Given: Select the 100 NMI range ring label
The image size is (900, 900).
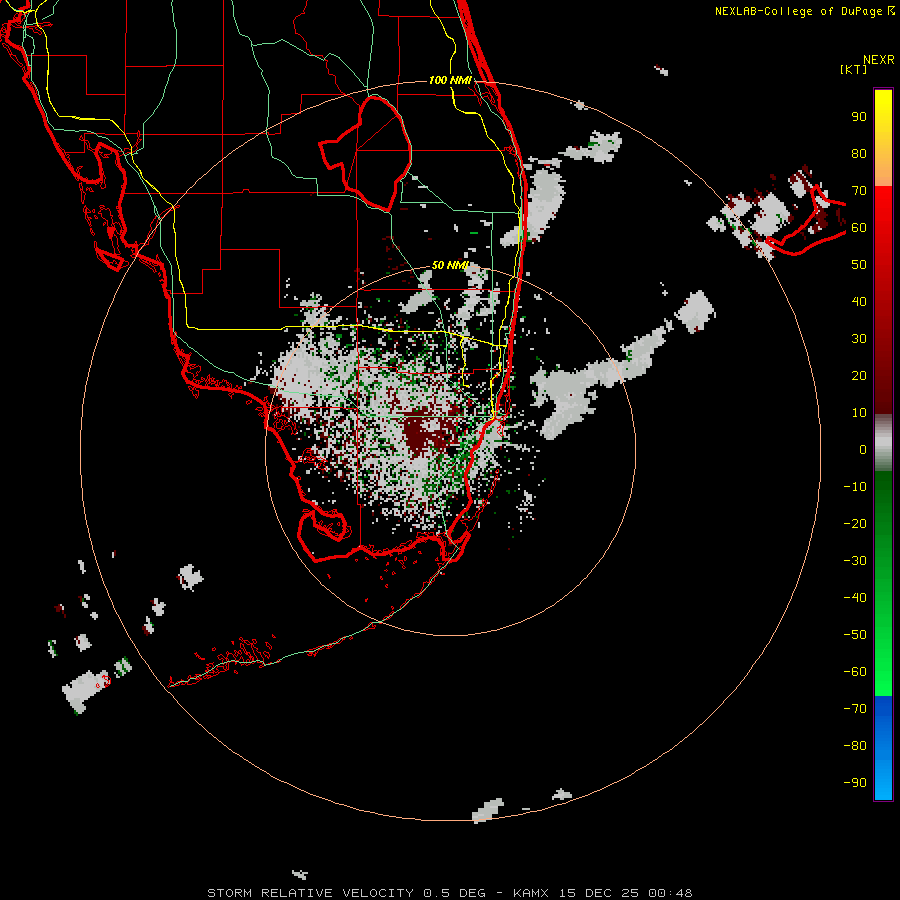Looking at the screenshot, I should [450, 80].
